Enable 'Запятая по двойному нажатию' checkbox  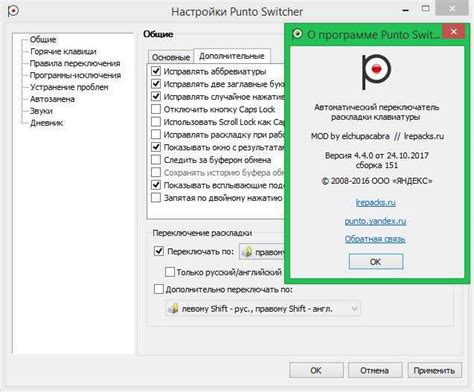click(x=156, y=198)
